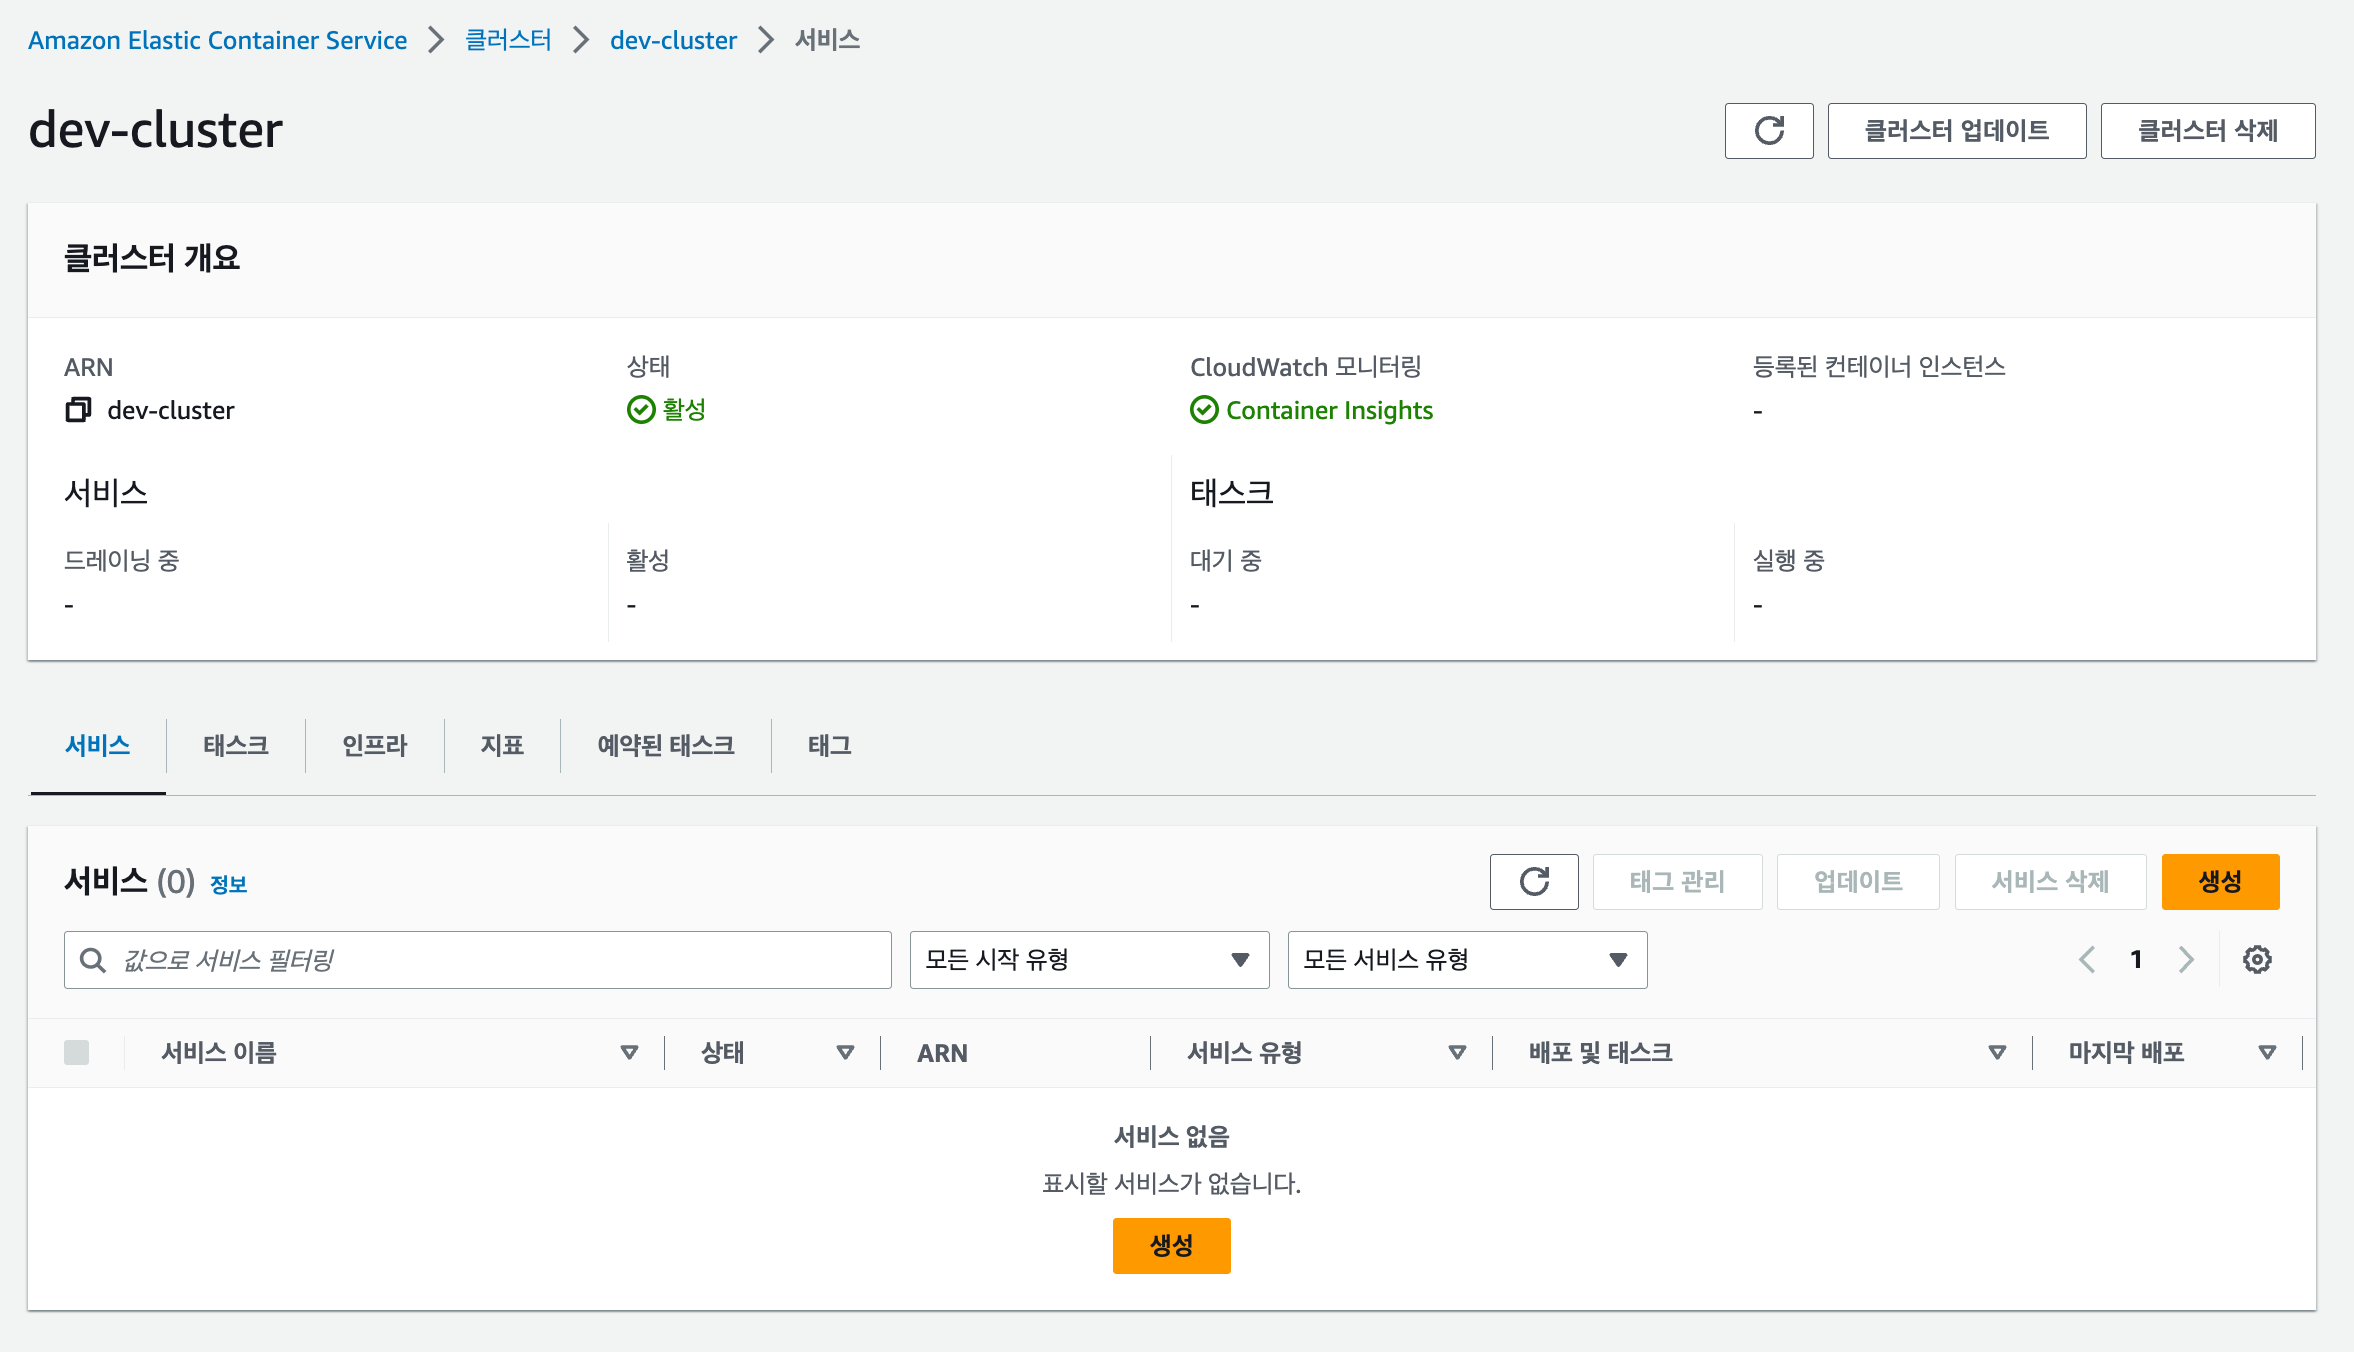
Task: Toggle the select-all services checkbox
Action: click(x=77, y=1052)
